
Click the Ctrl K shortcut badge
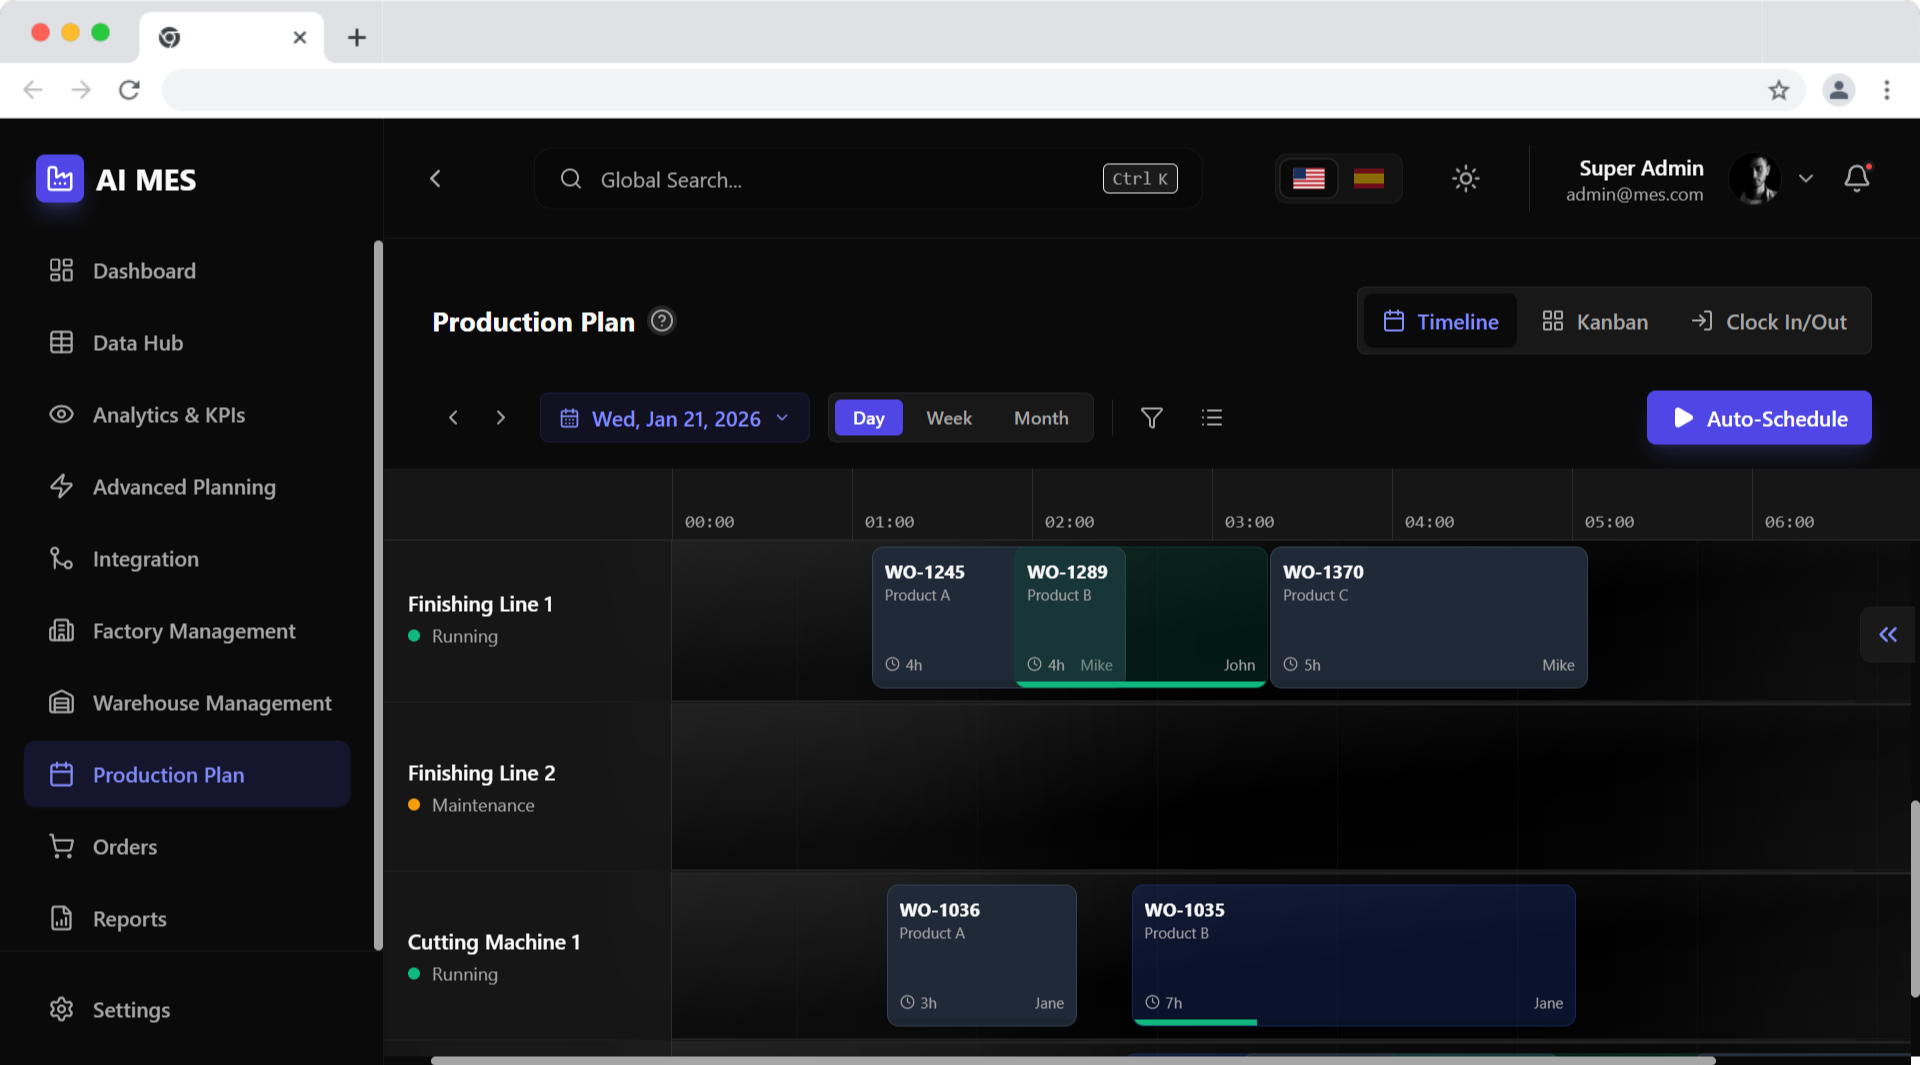[1140, 179]
